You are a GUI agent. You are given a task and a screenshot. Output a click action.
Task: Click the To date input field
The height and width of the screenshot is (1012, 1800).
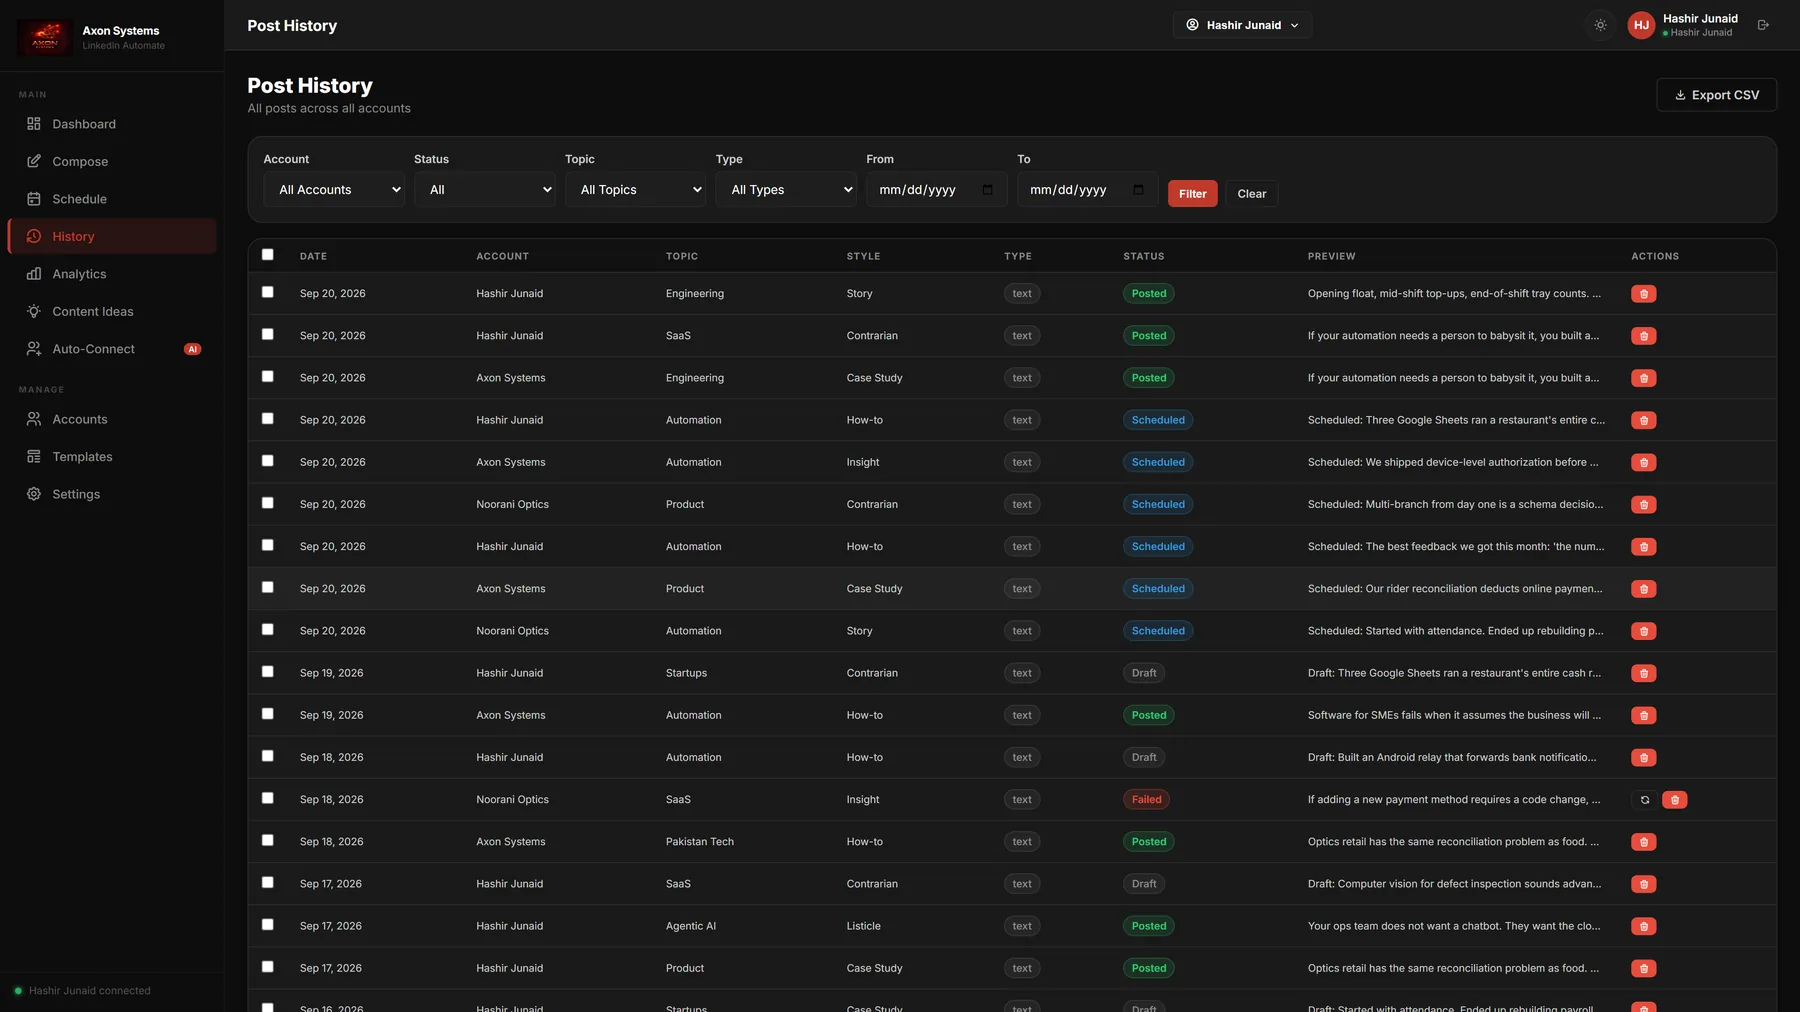coord(1087,190)
